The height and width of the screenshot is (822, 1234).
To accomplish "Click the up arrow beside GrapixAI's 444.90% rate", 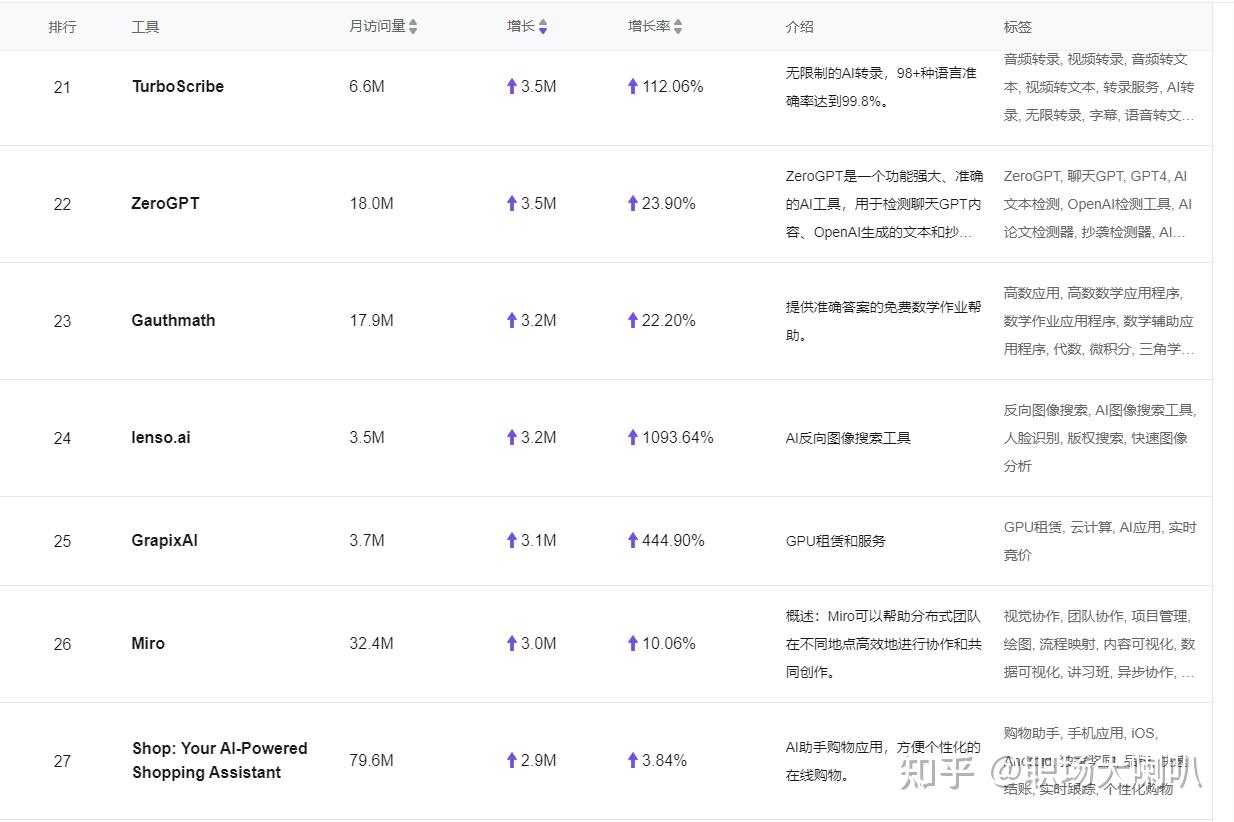I will pos(632,540).
